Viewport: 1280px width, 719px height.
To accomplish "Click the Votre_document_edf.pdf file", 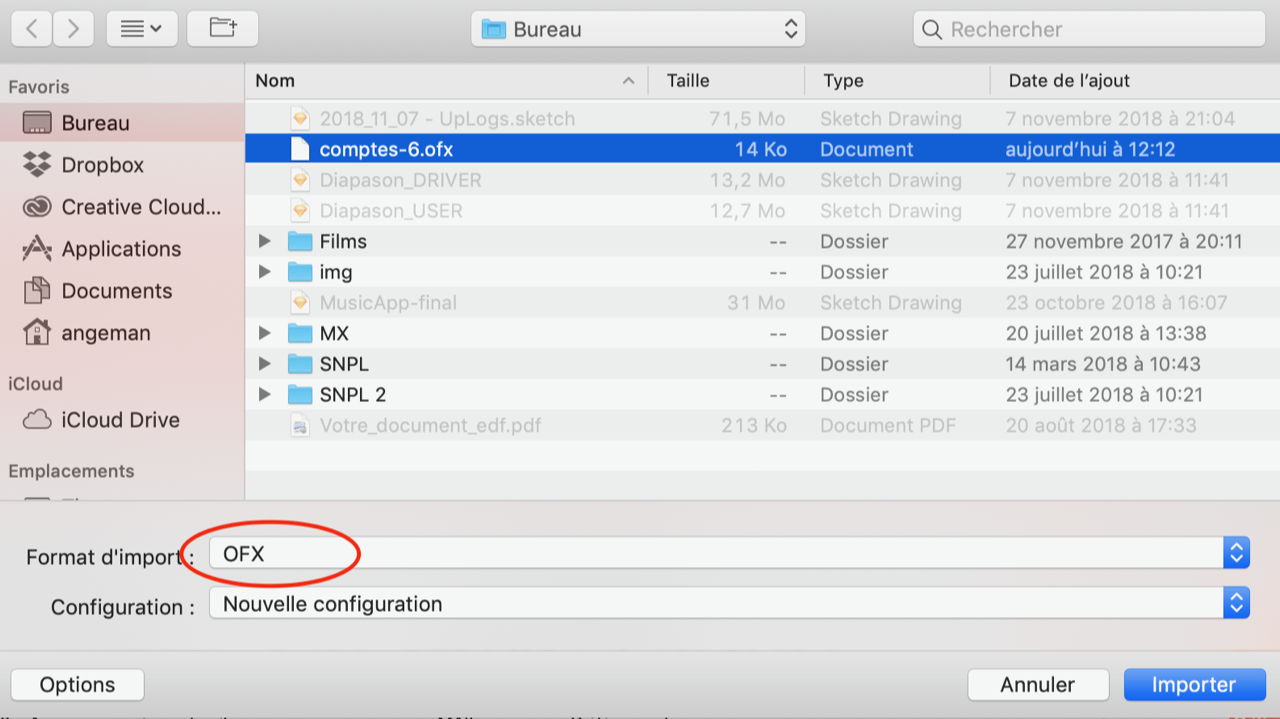I will [x=762, y=425].
